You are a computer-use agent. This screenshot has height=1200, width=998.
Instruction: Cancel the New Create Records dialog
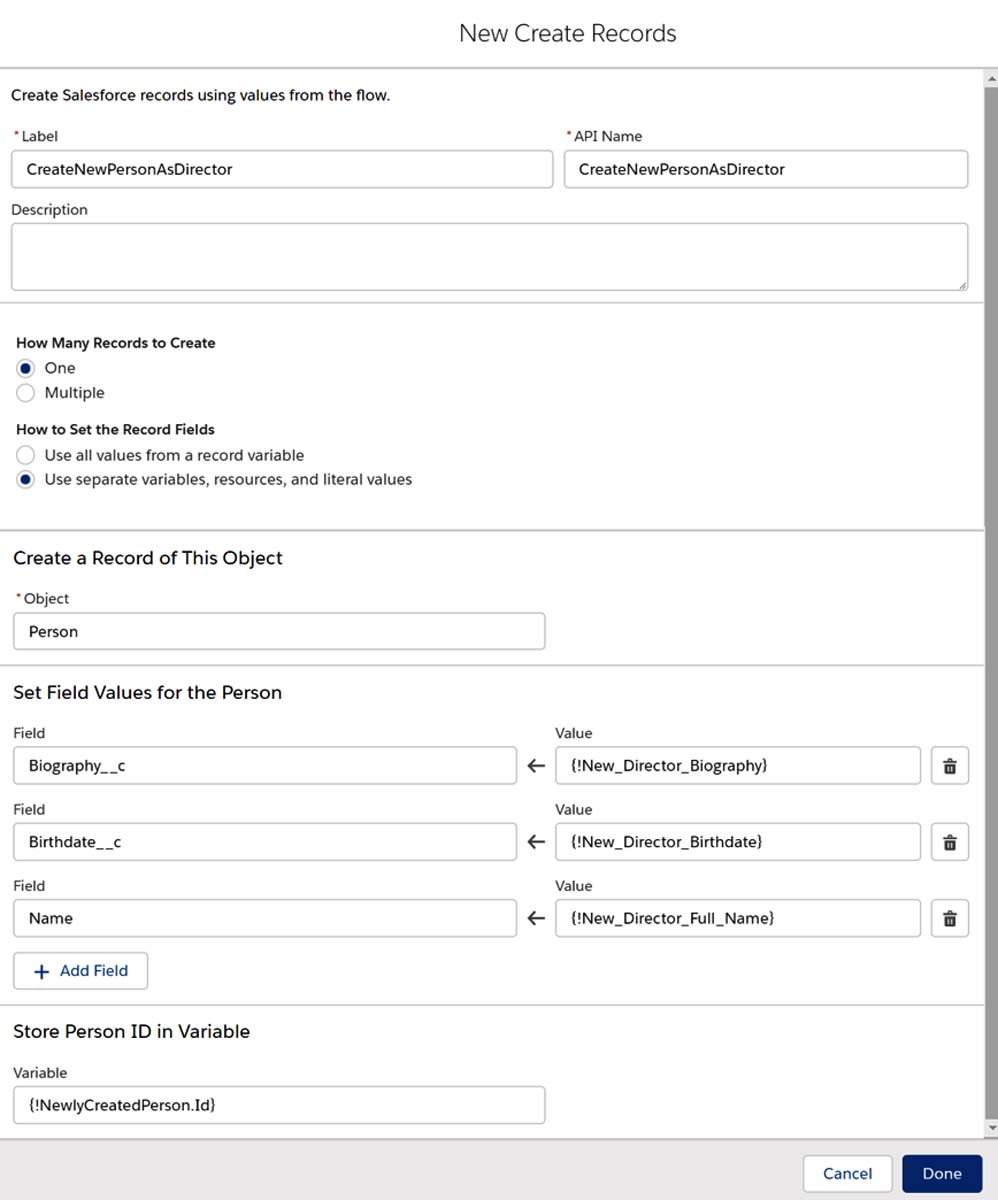tap(847, 1173)
